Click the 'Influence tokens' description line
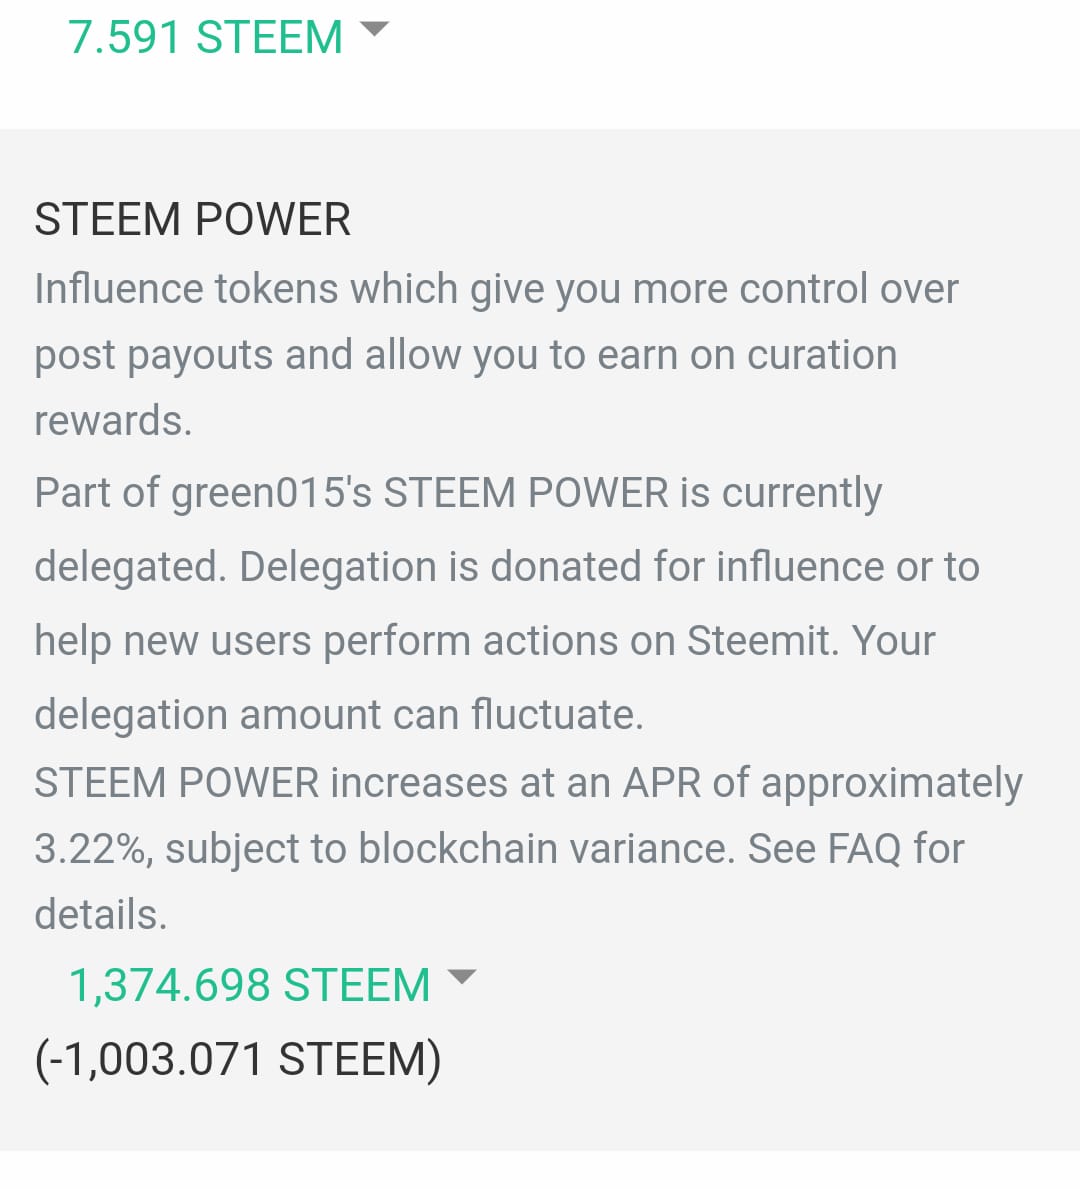The height and width of the screenshot is (1189, 1080). point(495,289)
